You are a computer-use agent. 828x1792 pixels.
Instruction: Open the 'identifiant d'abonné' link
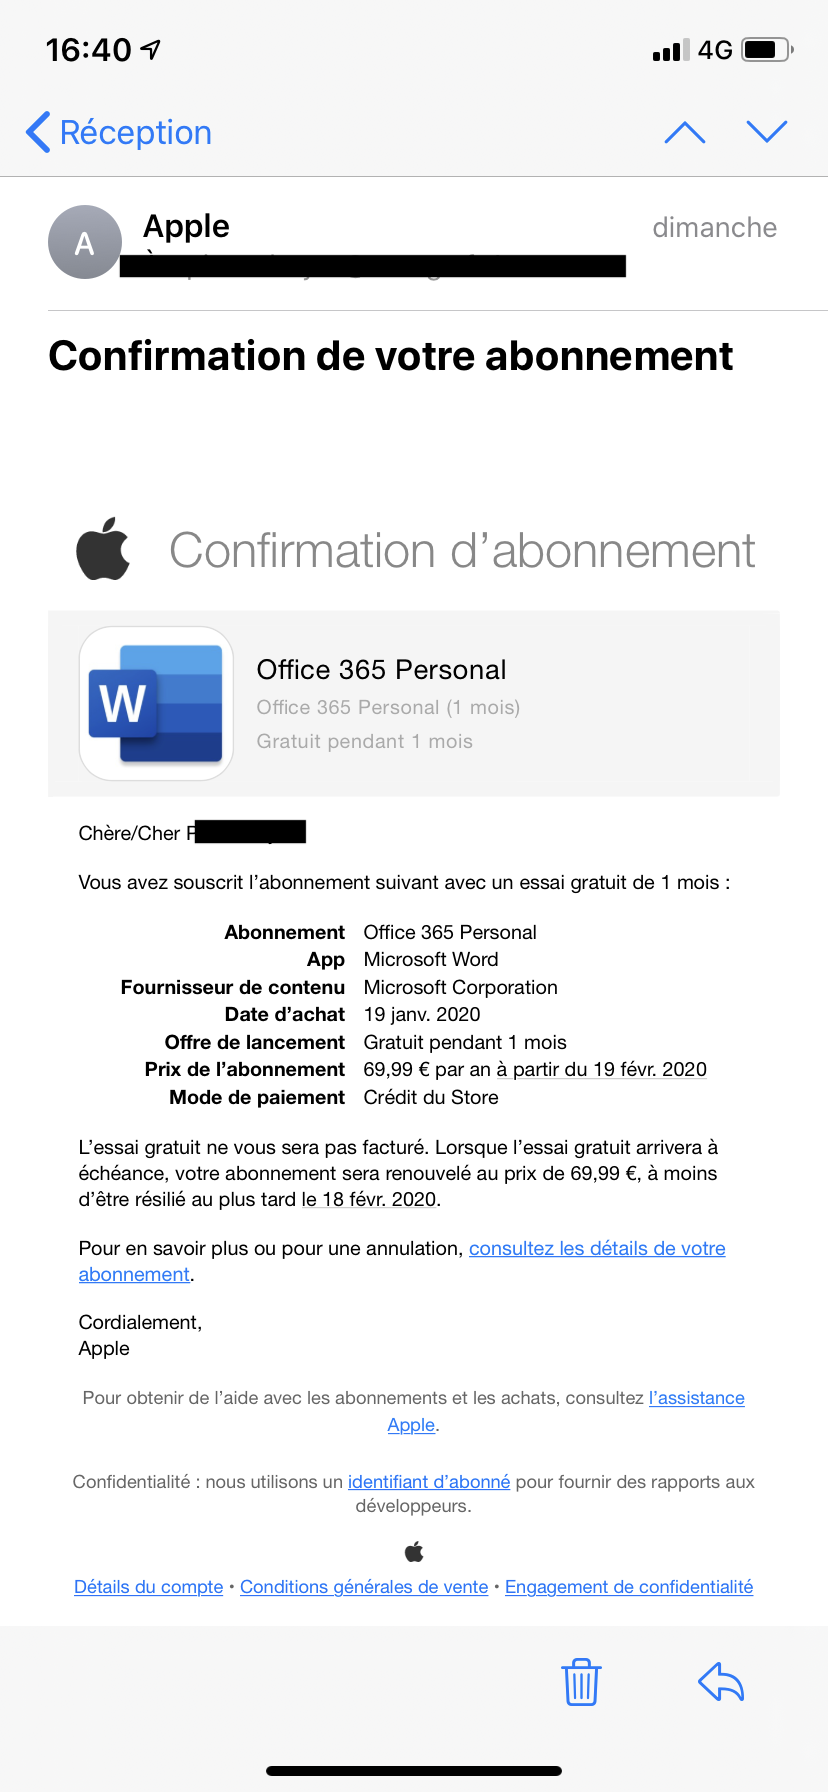pos(428,1482)
